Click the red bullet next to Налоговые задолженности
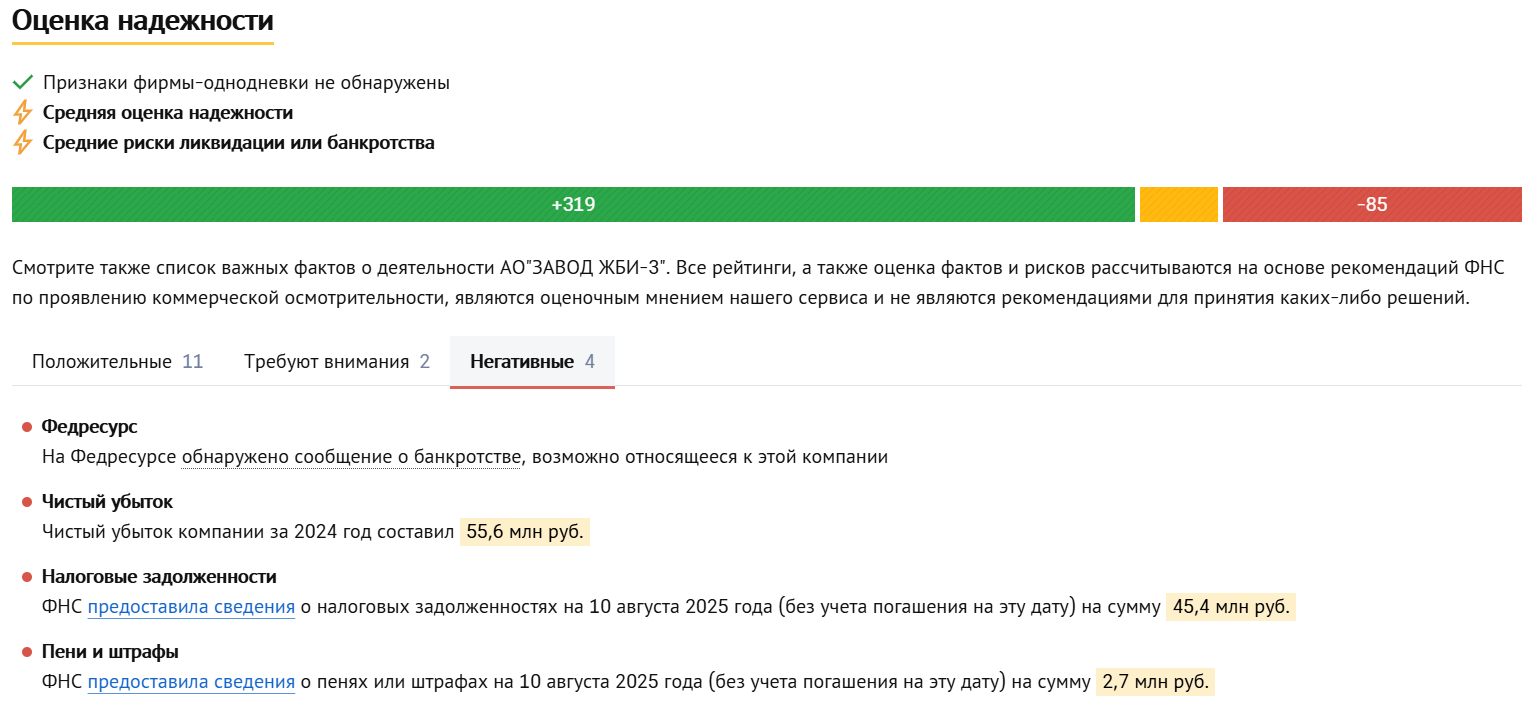Image resolution: width=1539 pixels, height=711 pixels. 27,578
